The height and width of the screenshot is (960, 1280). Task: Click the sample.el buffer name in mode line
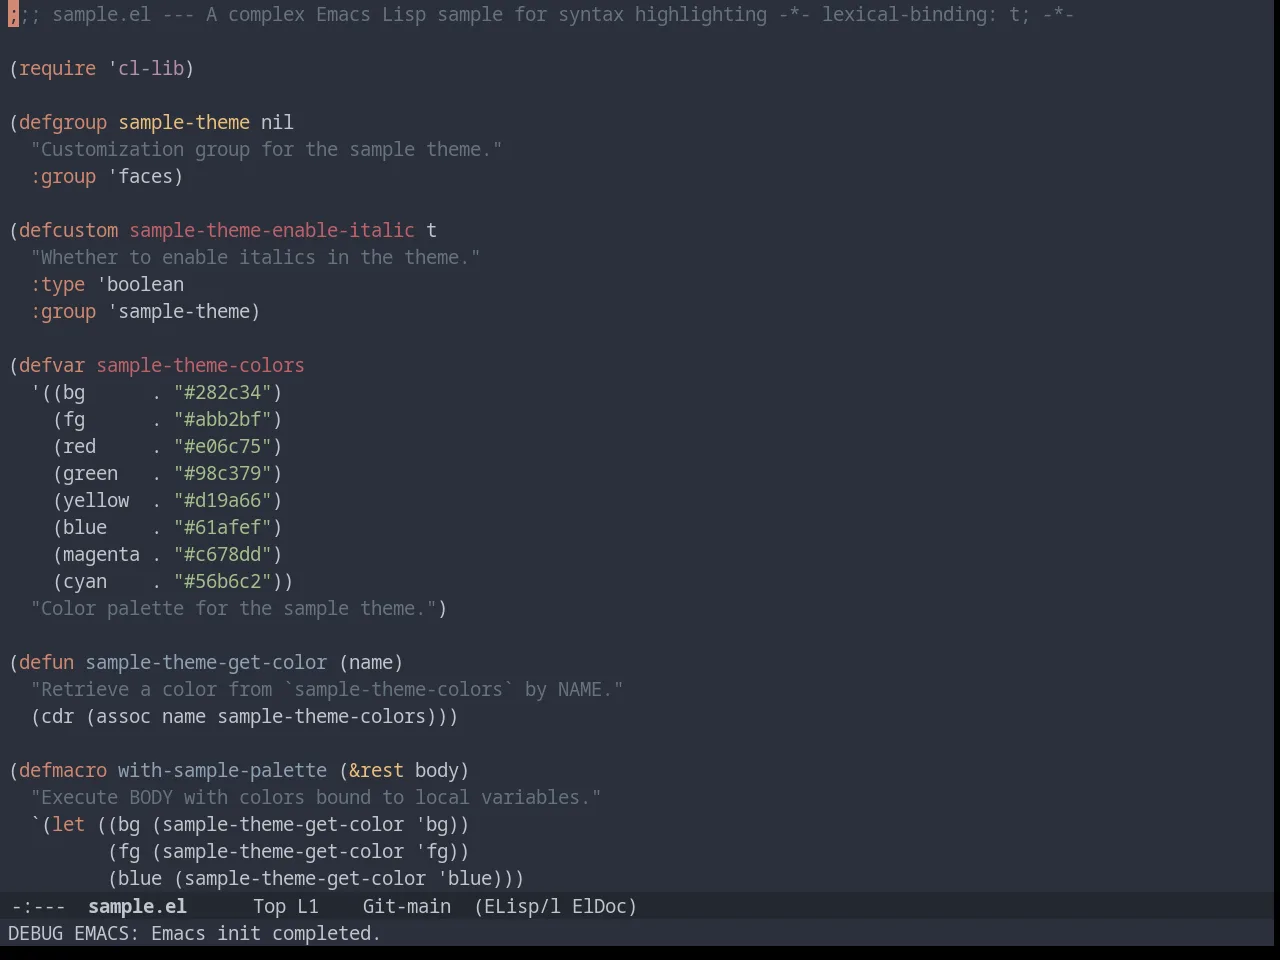tap(137, 906)
